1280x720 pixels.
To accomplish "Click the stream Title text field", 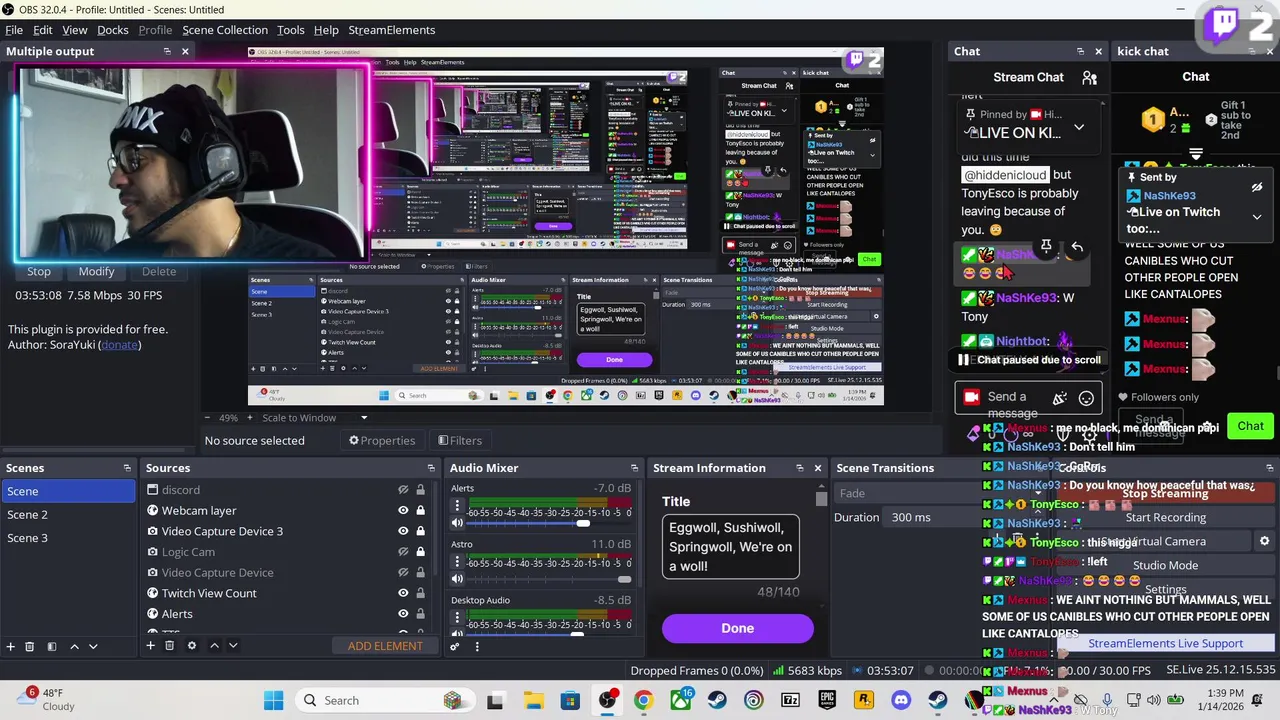I will tap(731, 547).
